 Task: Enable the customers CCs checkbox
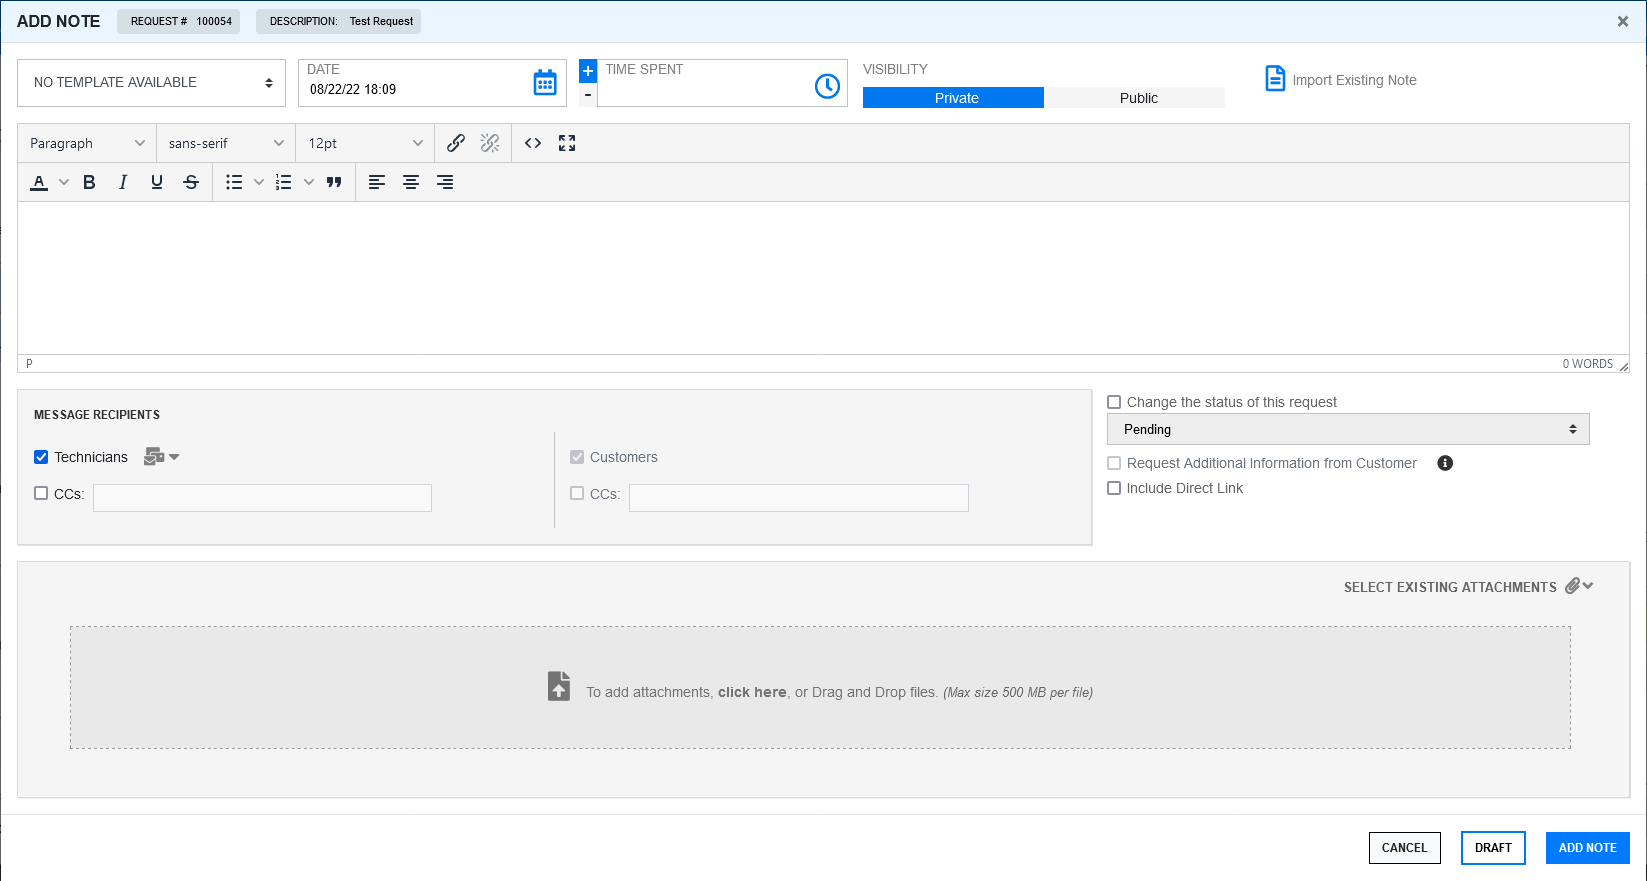pyautogui.click(x=577, y=493)
